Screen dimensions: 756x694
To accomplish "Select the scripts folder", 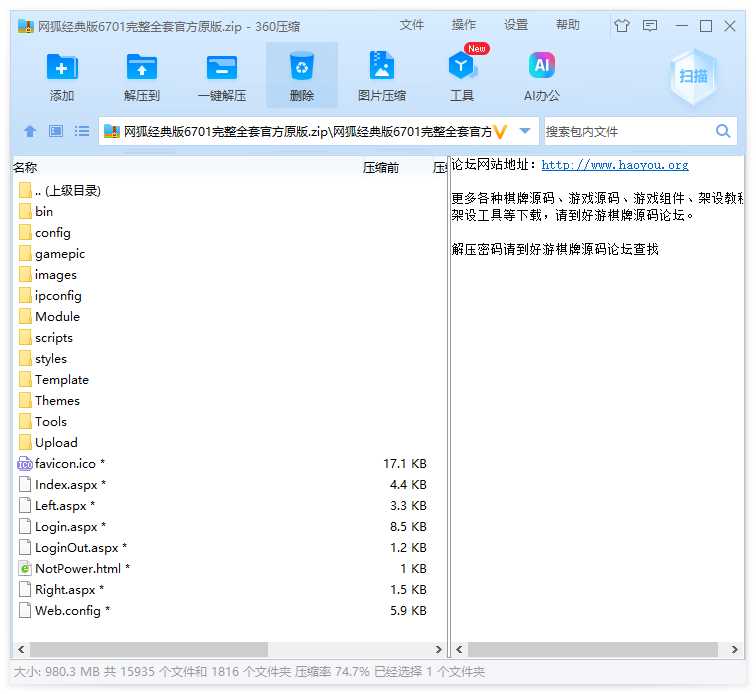I will (x=46, y=338).
